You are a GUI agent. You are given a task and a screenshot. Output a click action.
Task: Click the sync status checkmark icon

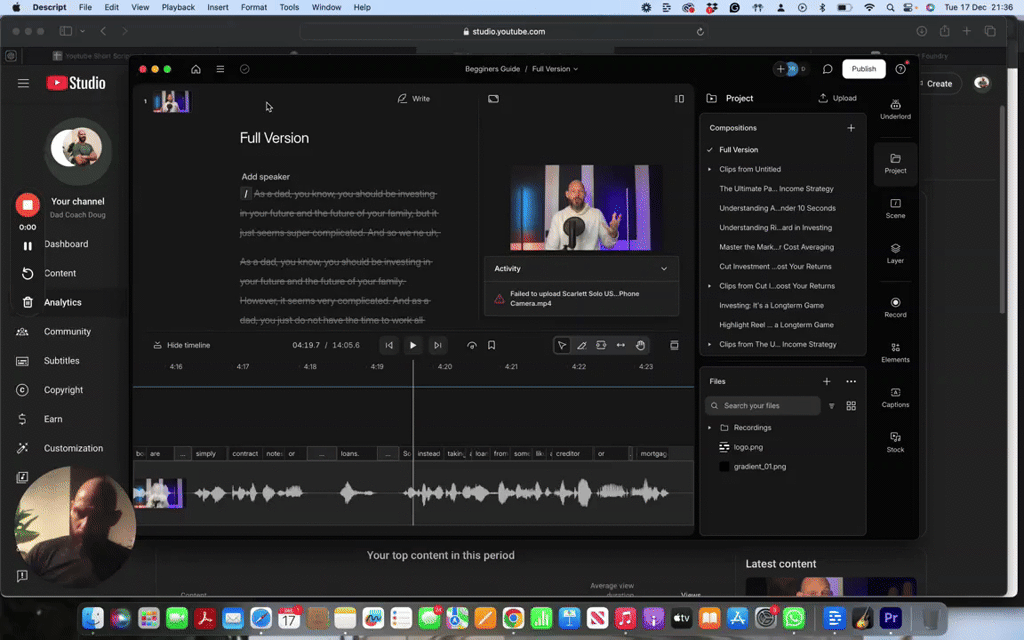(x=245, y=69)
